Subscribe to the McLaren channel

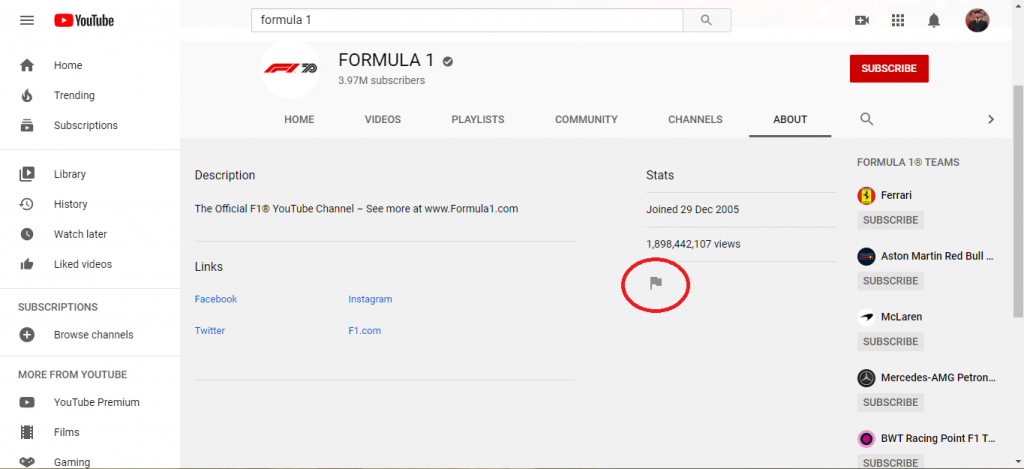click(x=891, y=342)
